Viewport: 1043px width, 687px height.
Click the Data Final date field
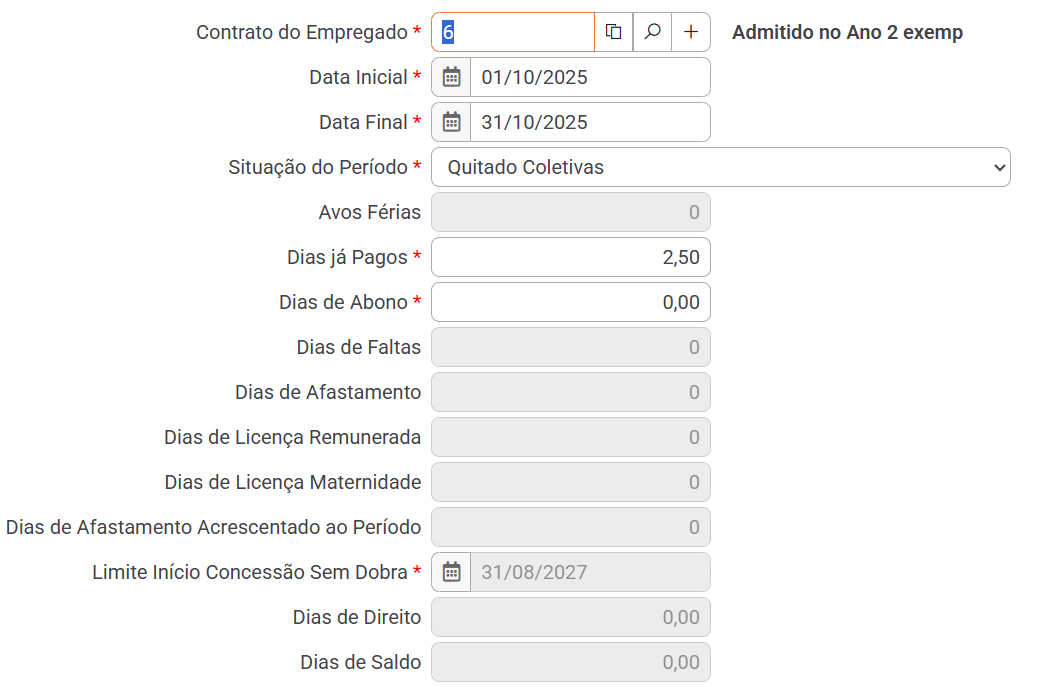coord(590,122)
